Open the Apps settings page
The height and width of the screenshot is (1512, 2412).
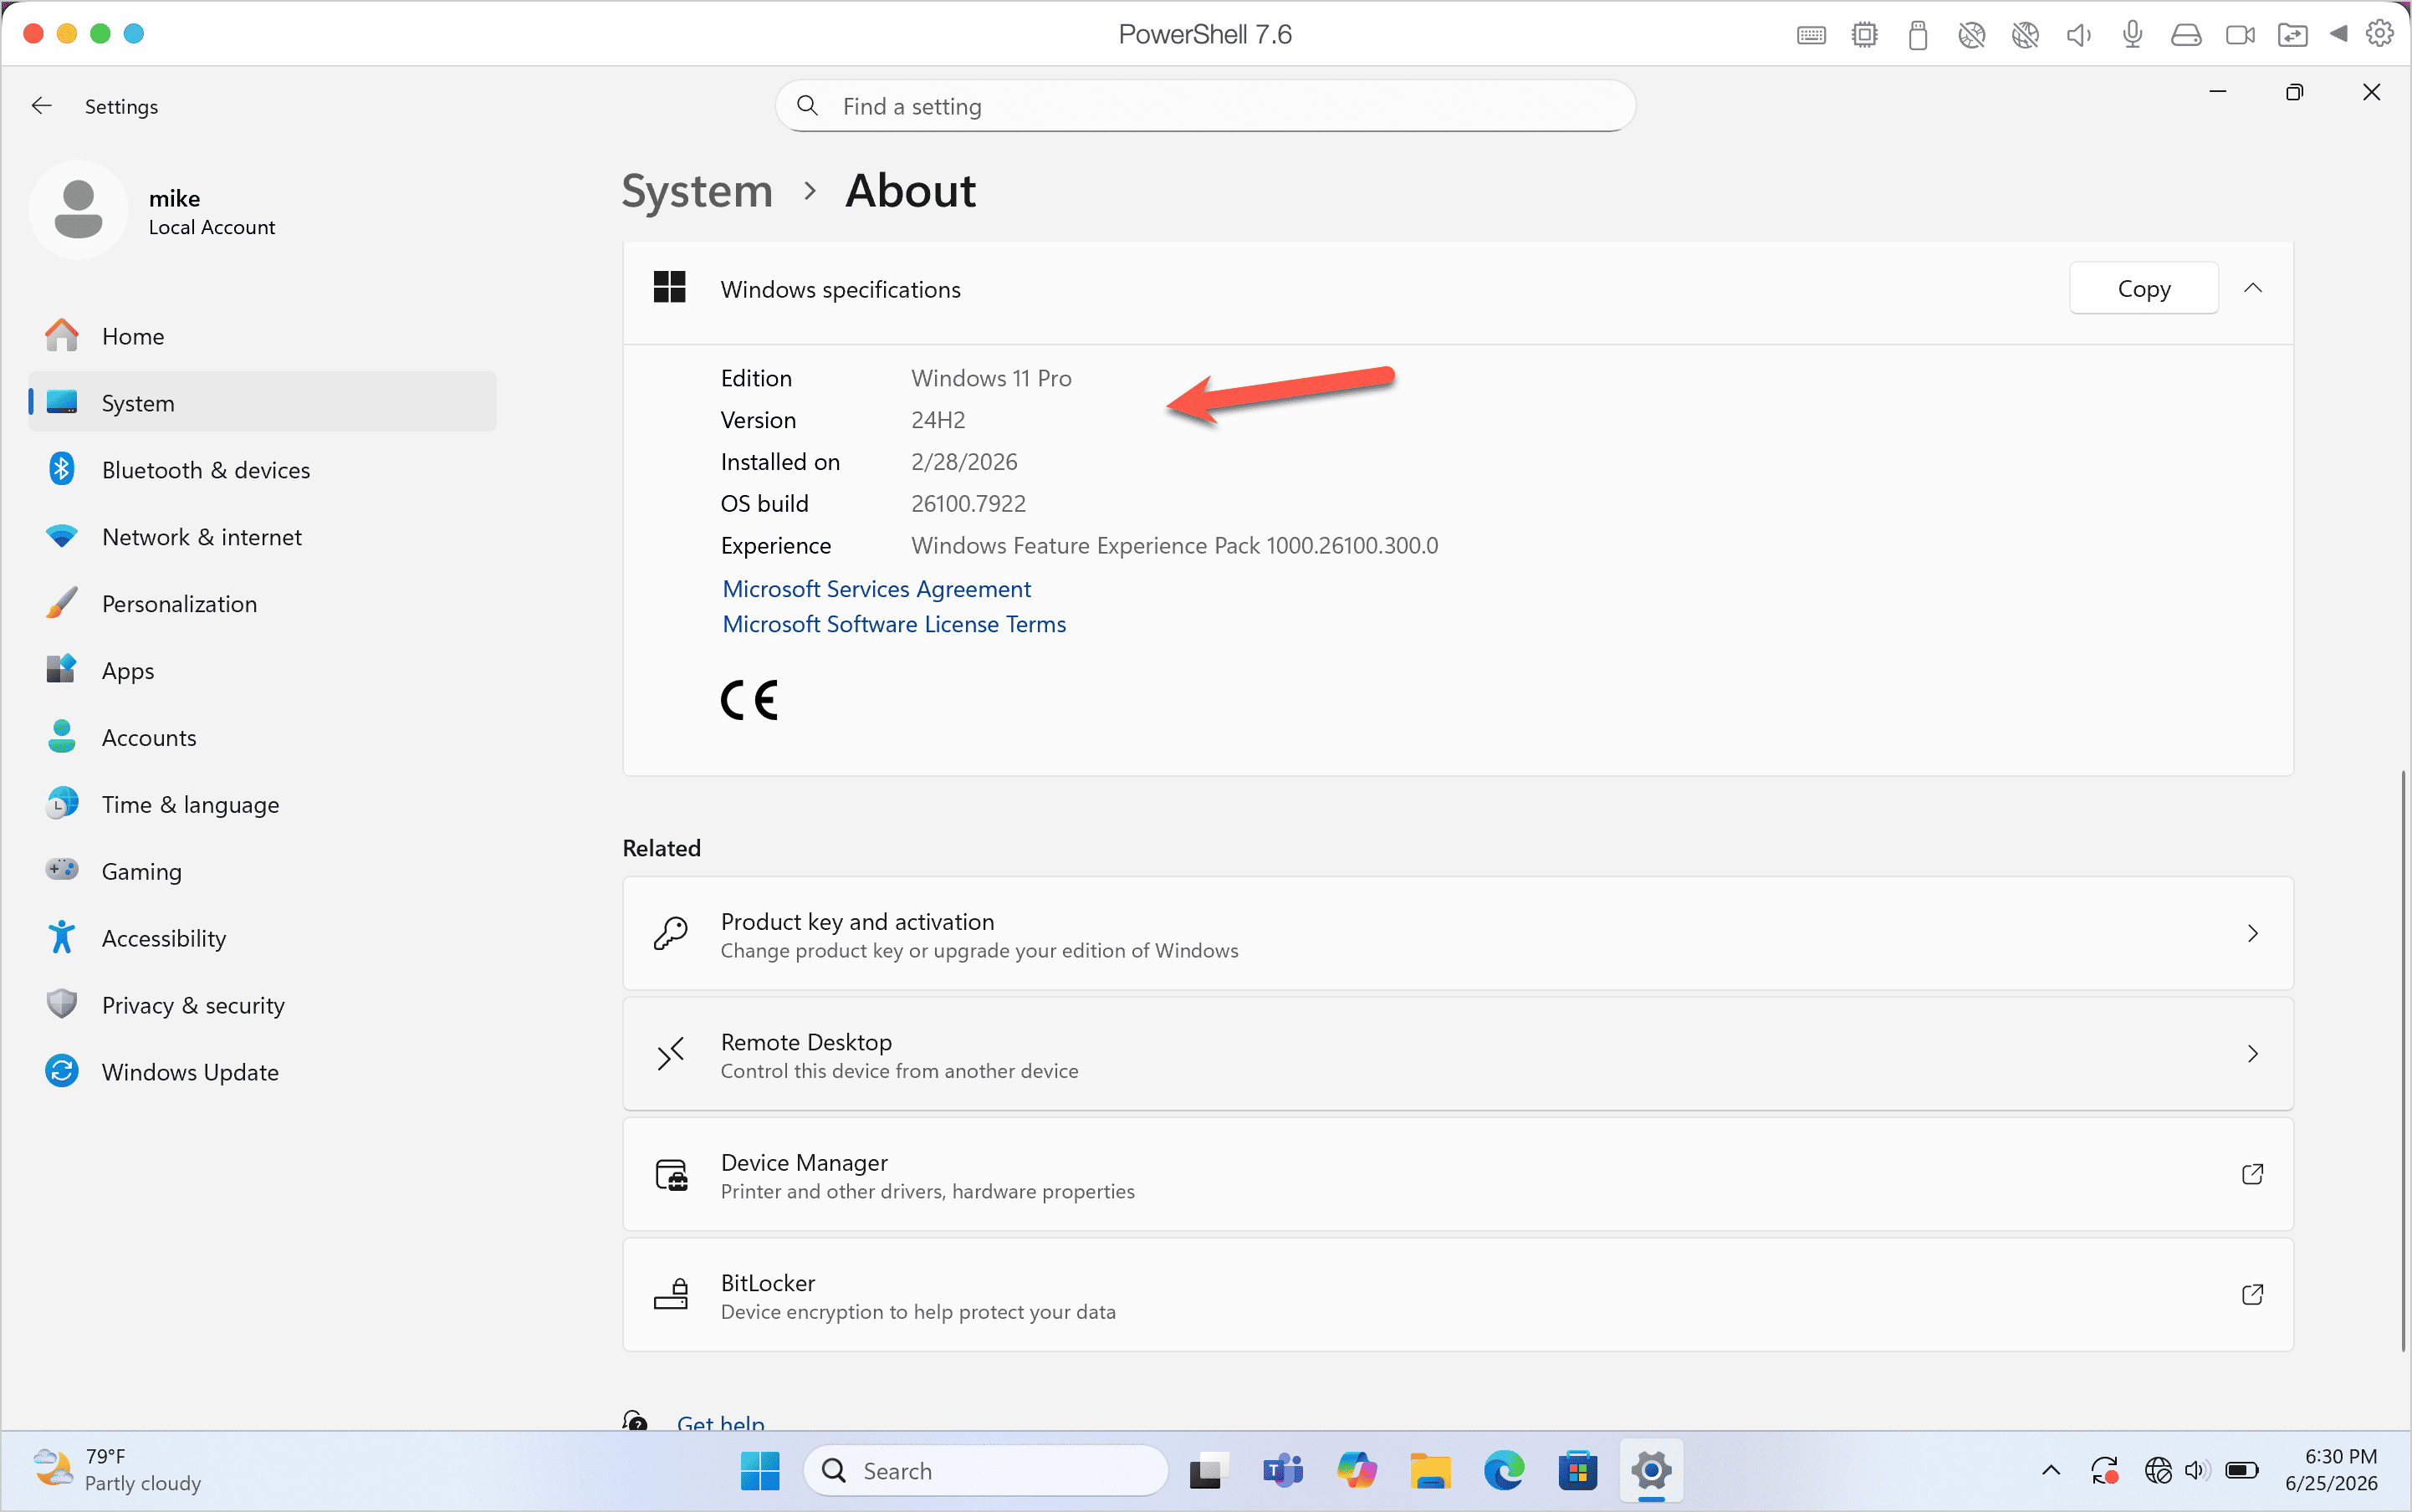(262, 671)
